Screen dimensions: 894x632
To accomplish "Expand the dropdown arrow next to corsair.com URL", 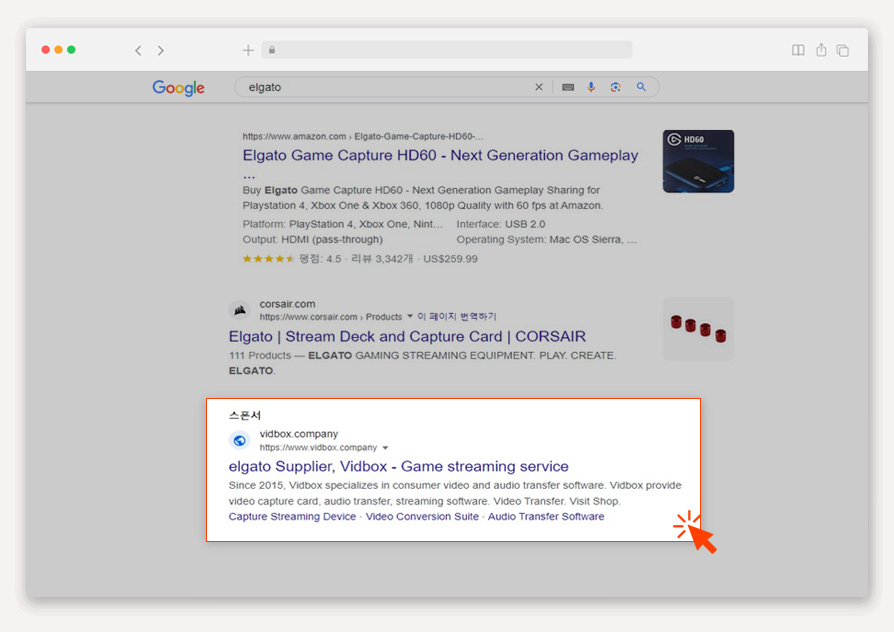I will (410, 316).
